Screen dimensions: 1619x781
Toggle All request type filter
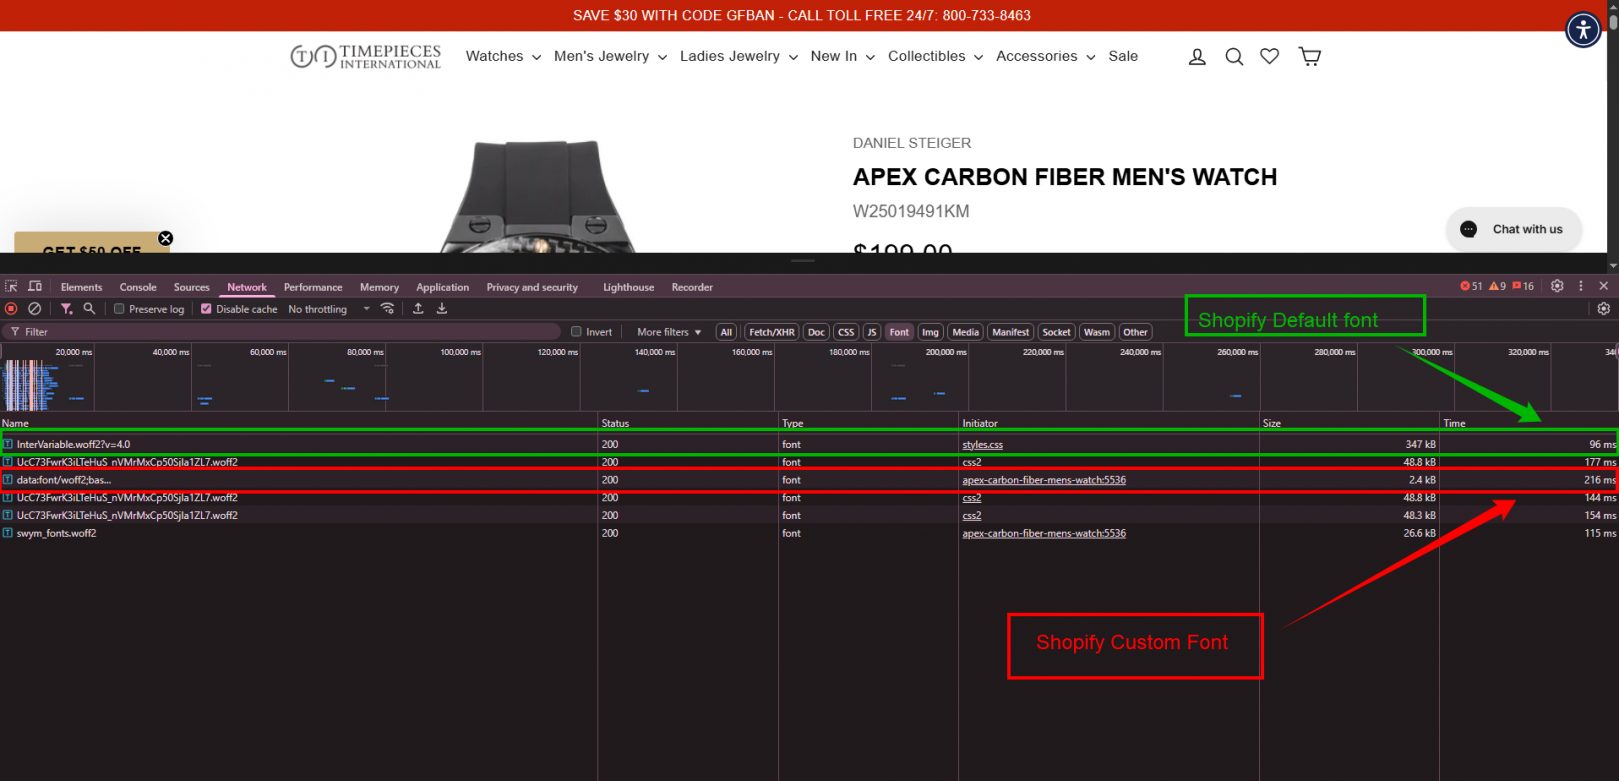point(726,332)
